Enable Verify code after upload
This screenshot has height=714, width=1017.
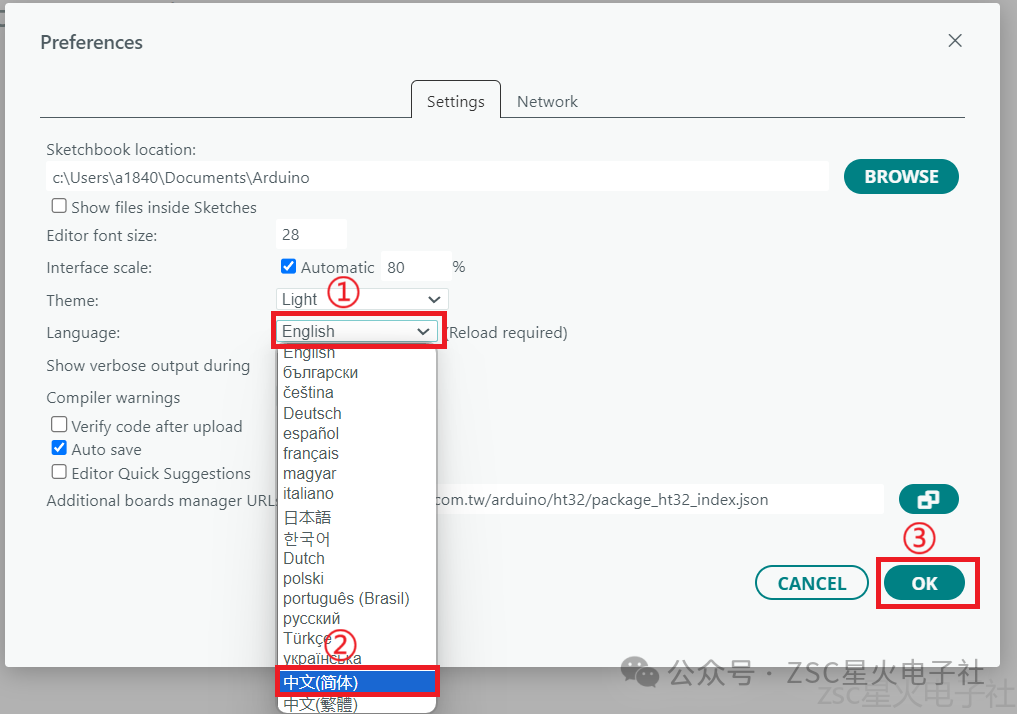[x=59, y=425]
